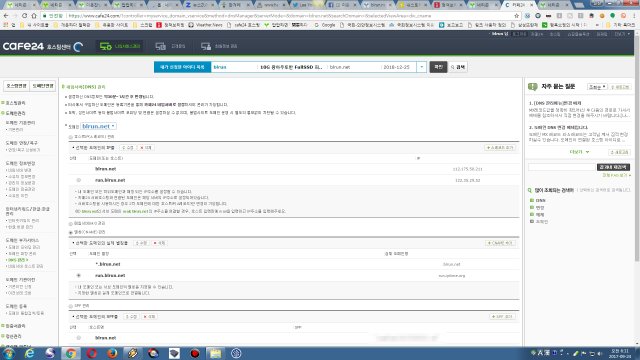
Task: Click the dark confirm button next to the date field
Action: click(438, 67)
